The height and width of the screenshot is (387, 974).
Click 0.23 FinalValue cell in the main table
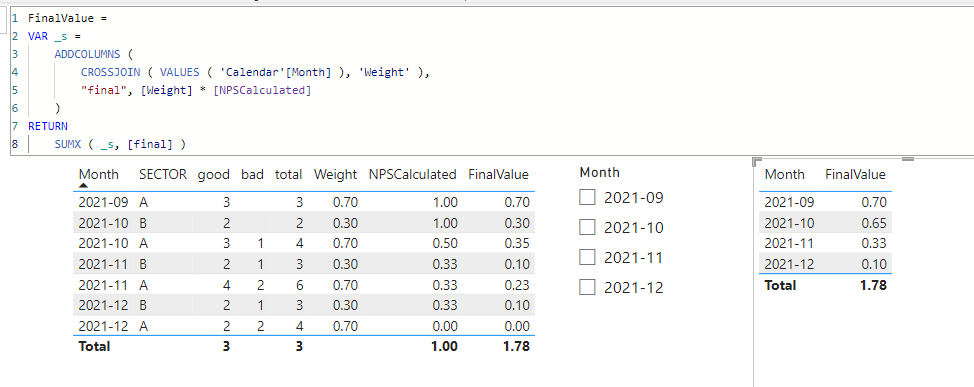tap(517, 285)
